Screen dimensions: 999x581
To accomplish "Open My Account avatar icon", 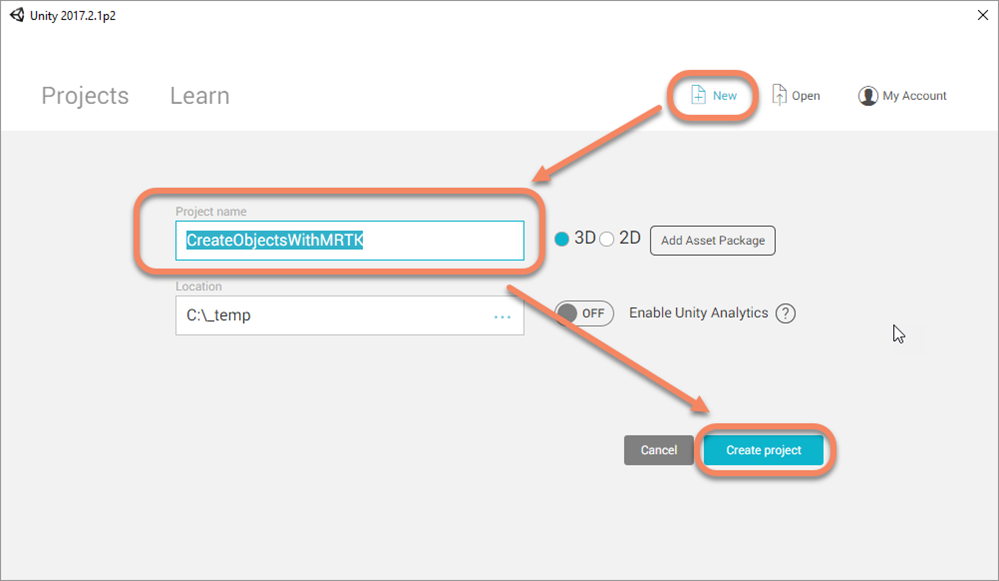I will [x=868, y=96].
